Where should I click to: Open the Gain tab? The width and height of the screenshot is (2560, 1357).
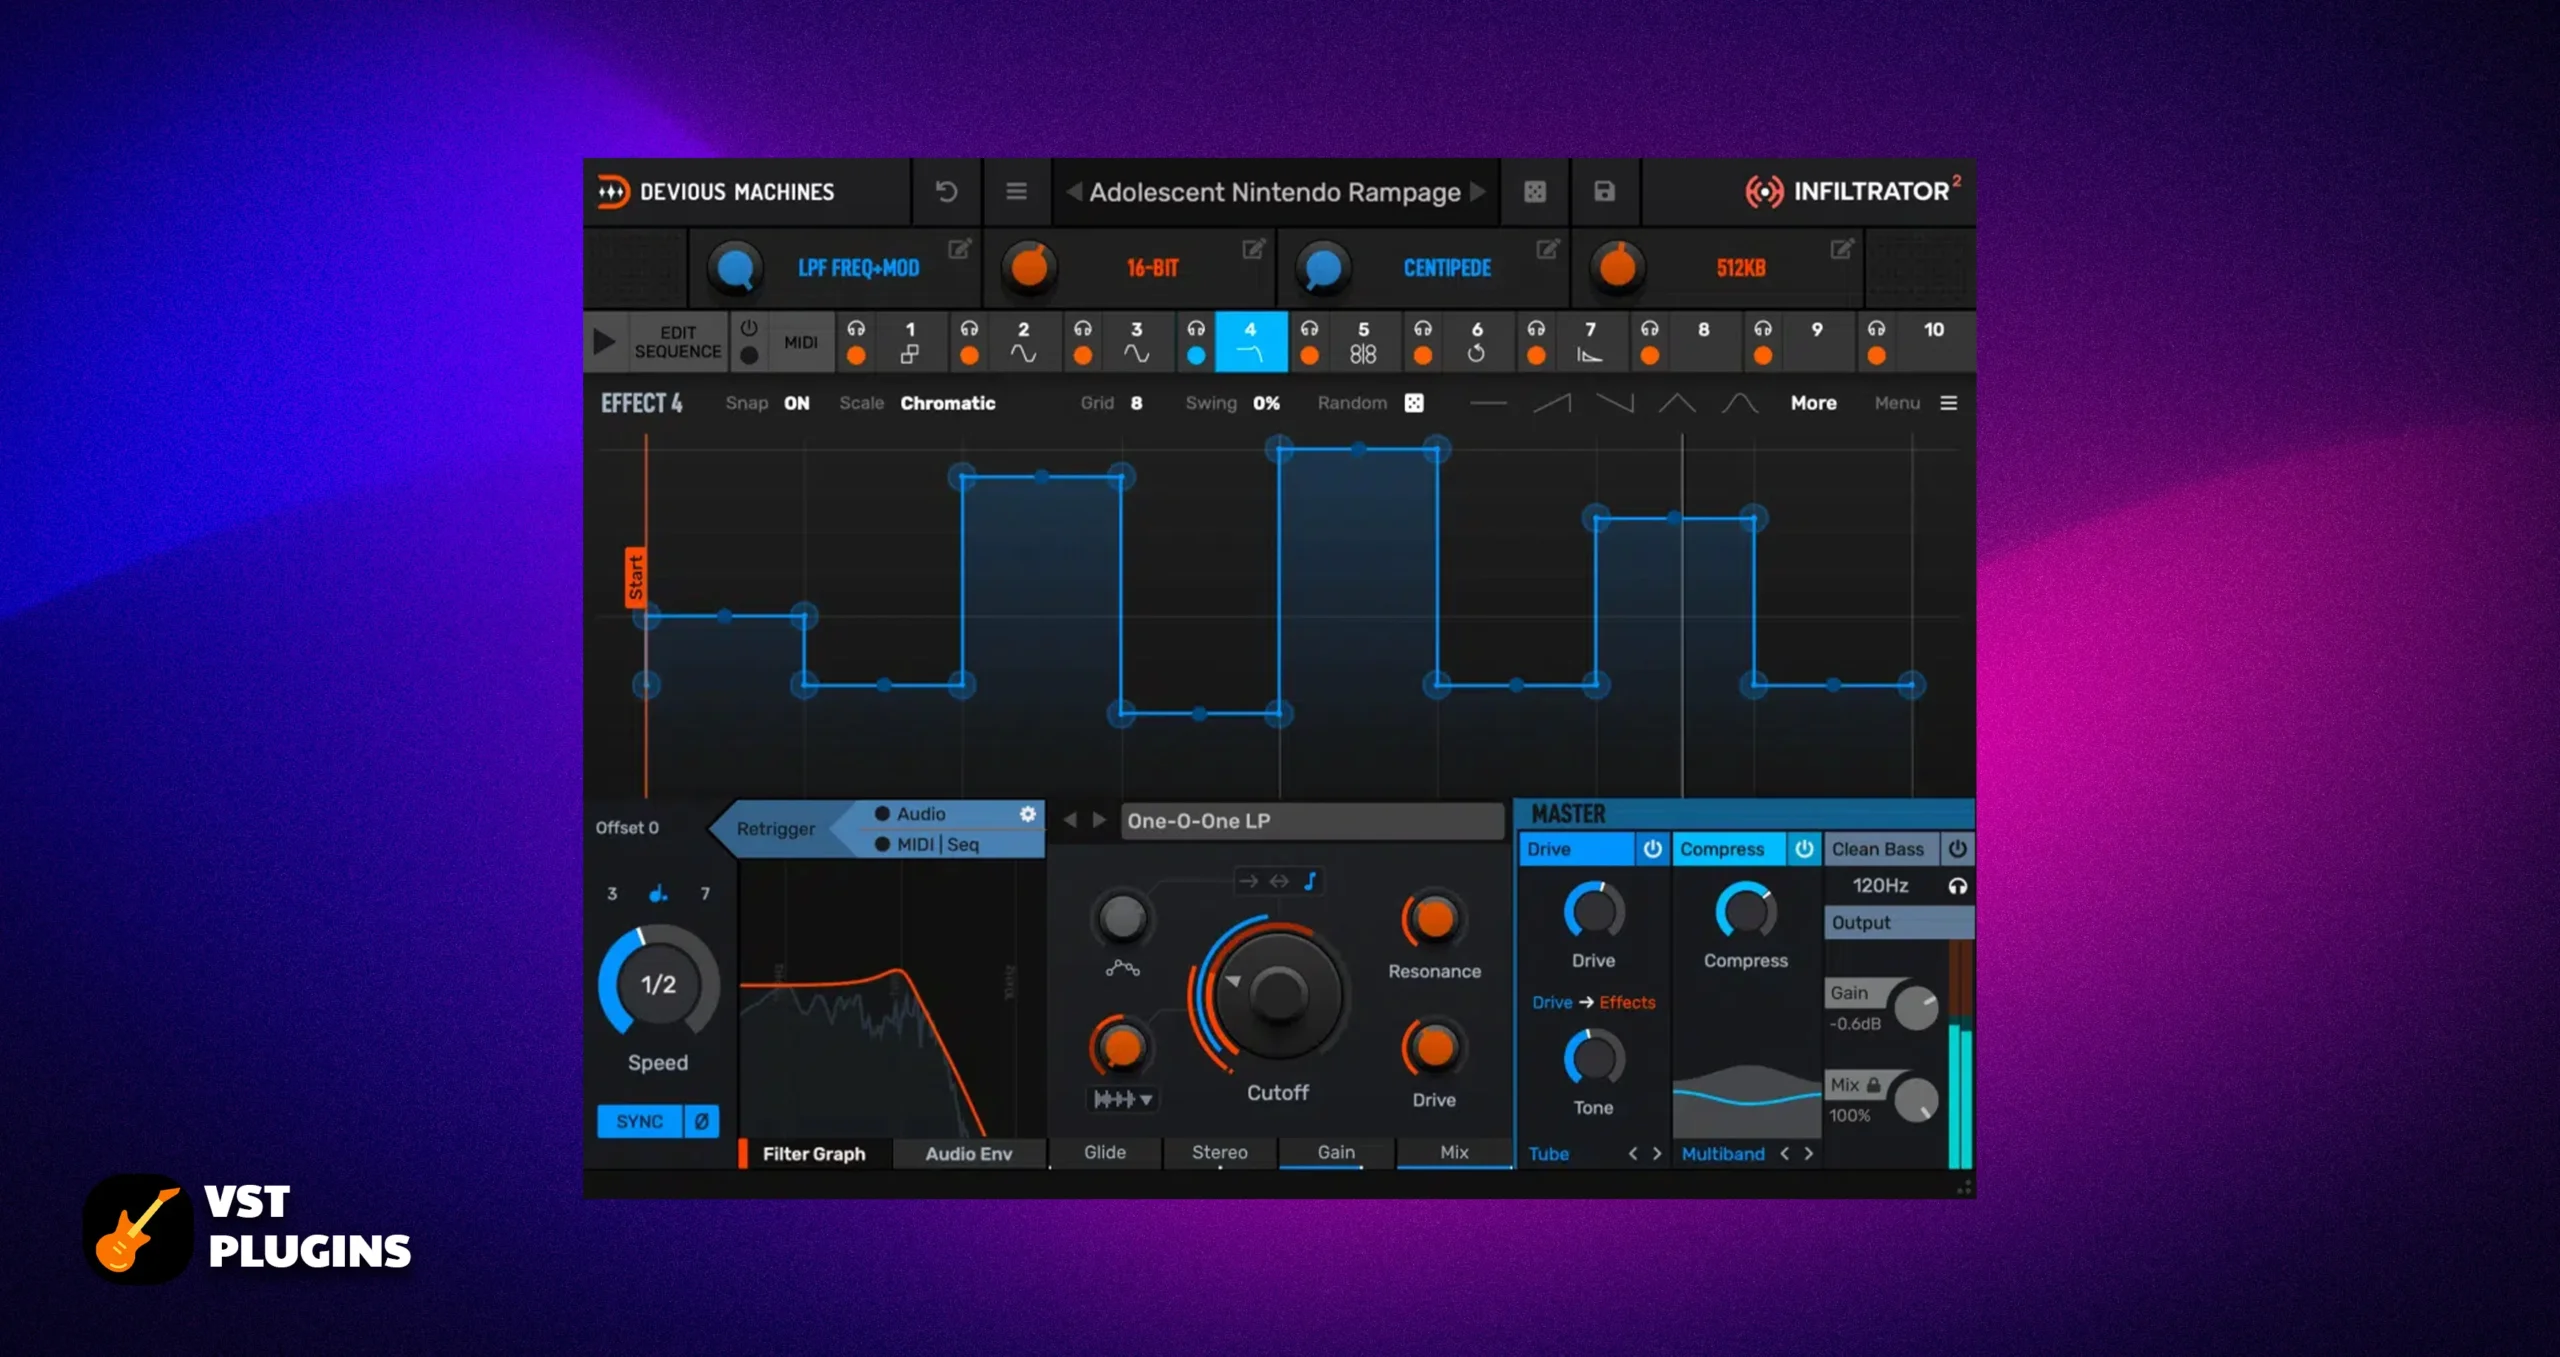1336,1152
